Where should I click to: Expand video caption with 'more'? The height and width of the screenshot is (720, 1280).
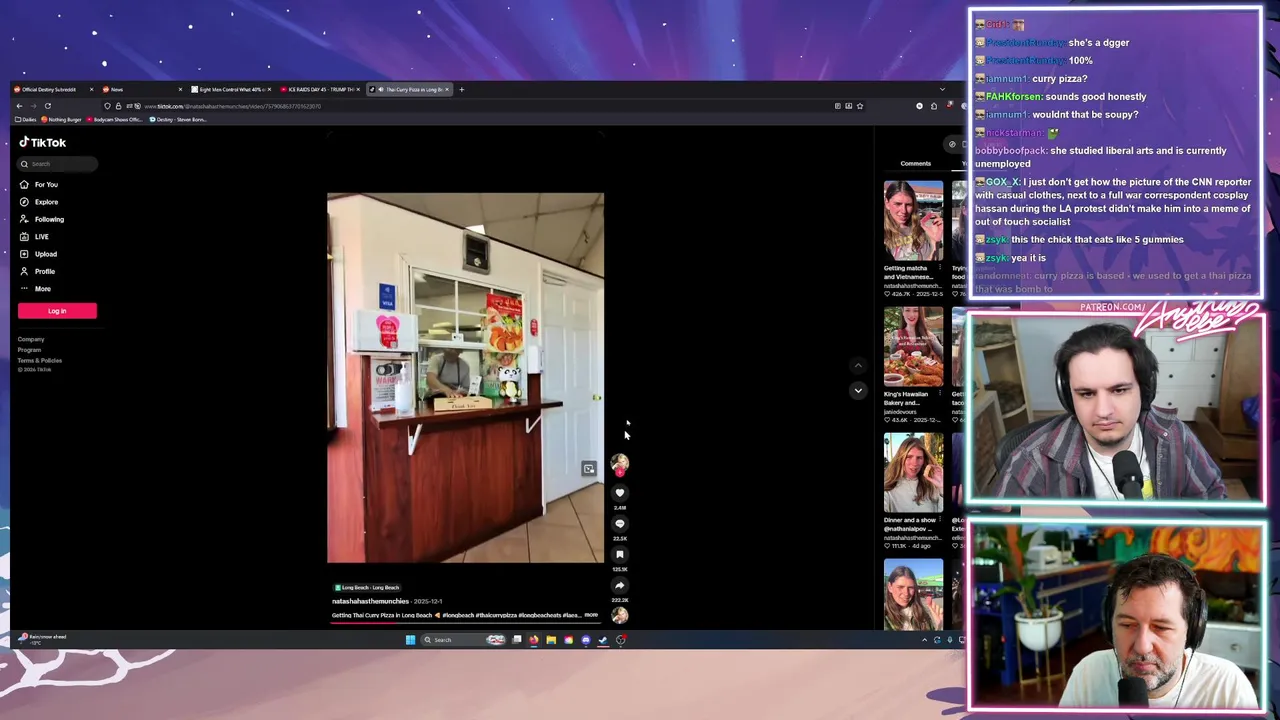tap(591, 615)
